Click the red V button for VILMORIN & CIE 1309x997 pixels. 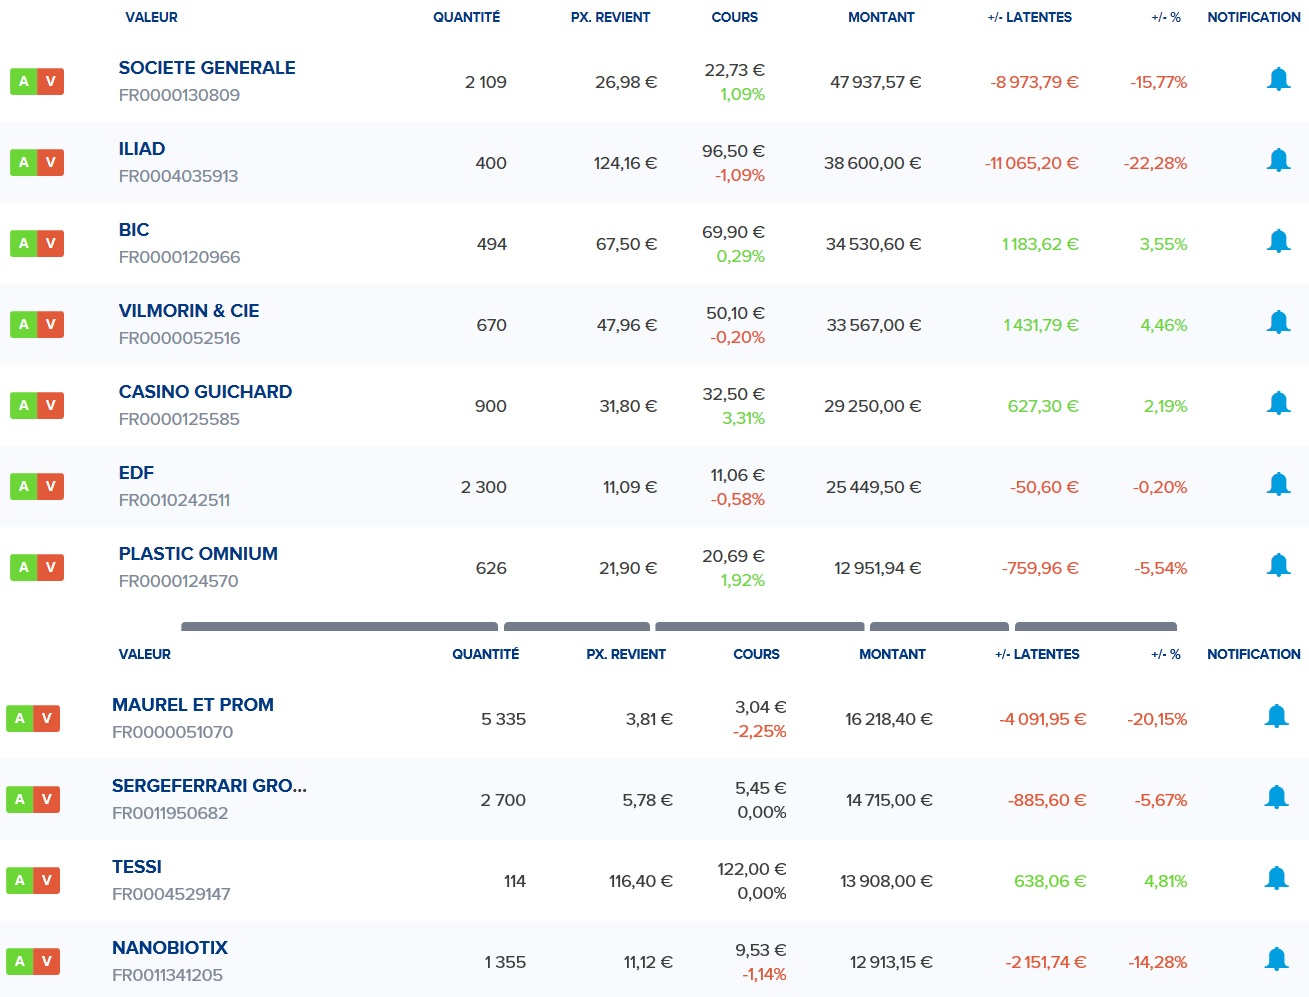pyautogui.click(x=51, y=325)
